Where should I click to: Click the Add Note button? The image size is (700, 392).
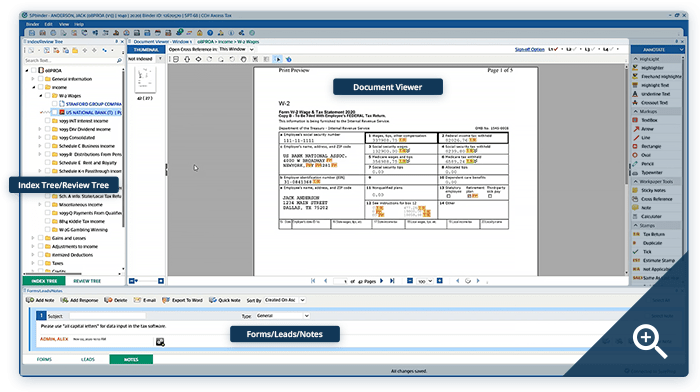(x=40, y=300)
